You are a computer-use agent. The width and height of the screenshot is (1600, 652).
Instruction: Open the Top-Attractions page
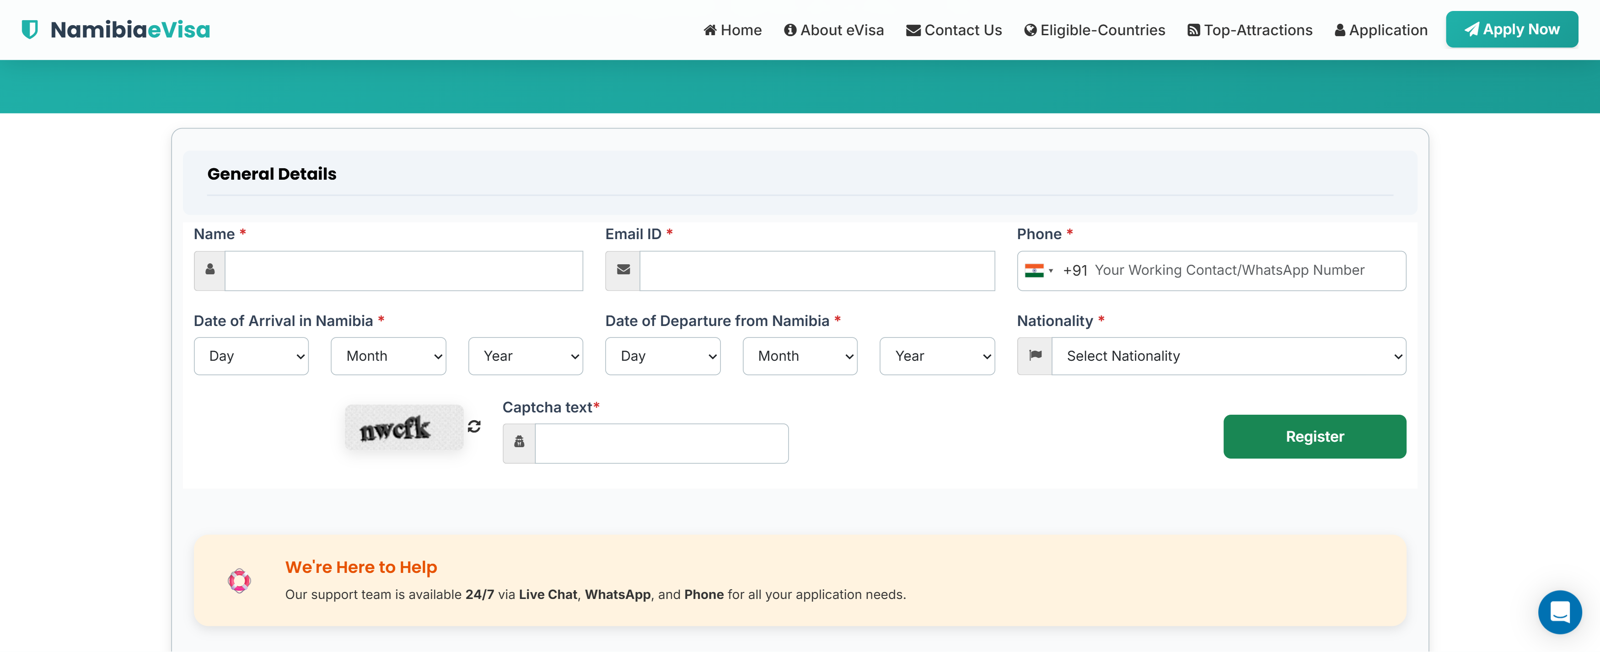(1249, 30)
